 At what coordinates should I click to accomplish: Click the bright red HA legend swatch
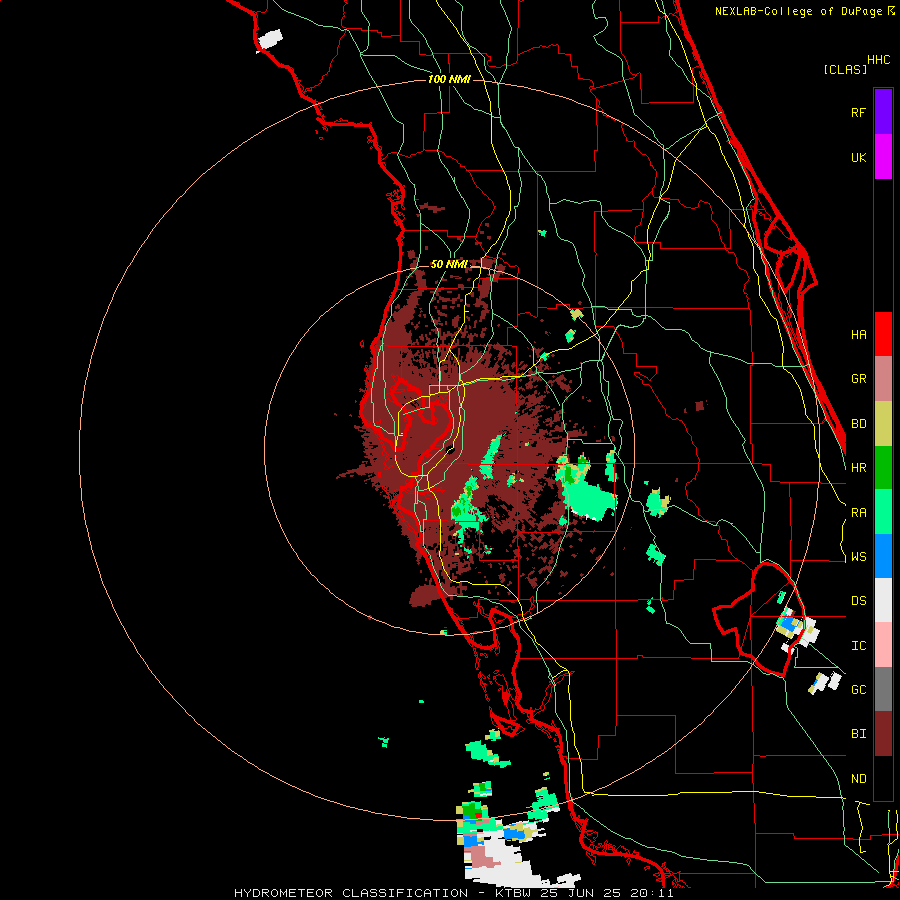(883, 334)
